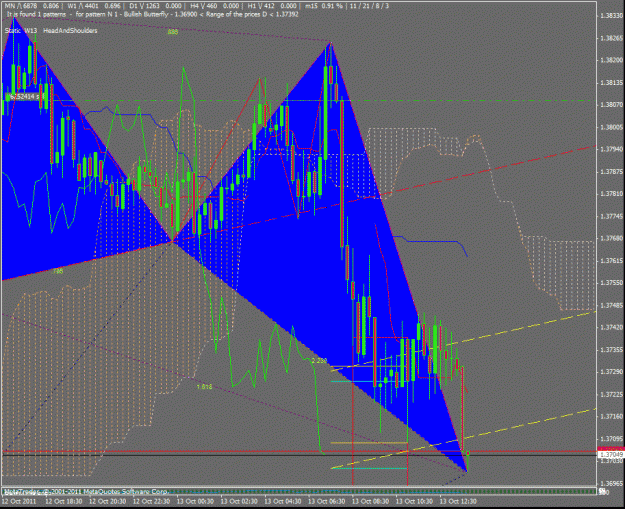The height and width of the screenshot is (509, 625).
Task: Click the 1.37745 price axis label
Action: [611, 216]
